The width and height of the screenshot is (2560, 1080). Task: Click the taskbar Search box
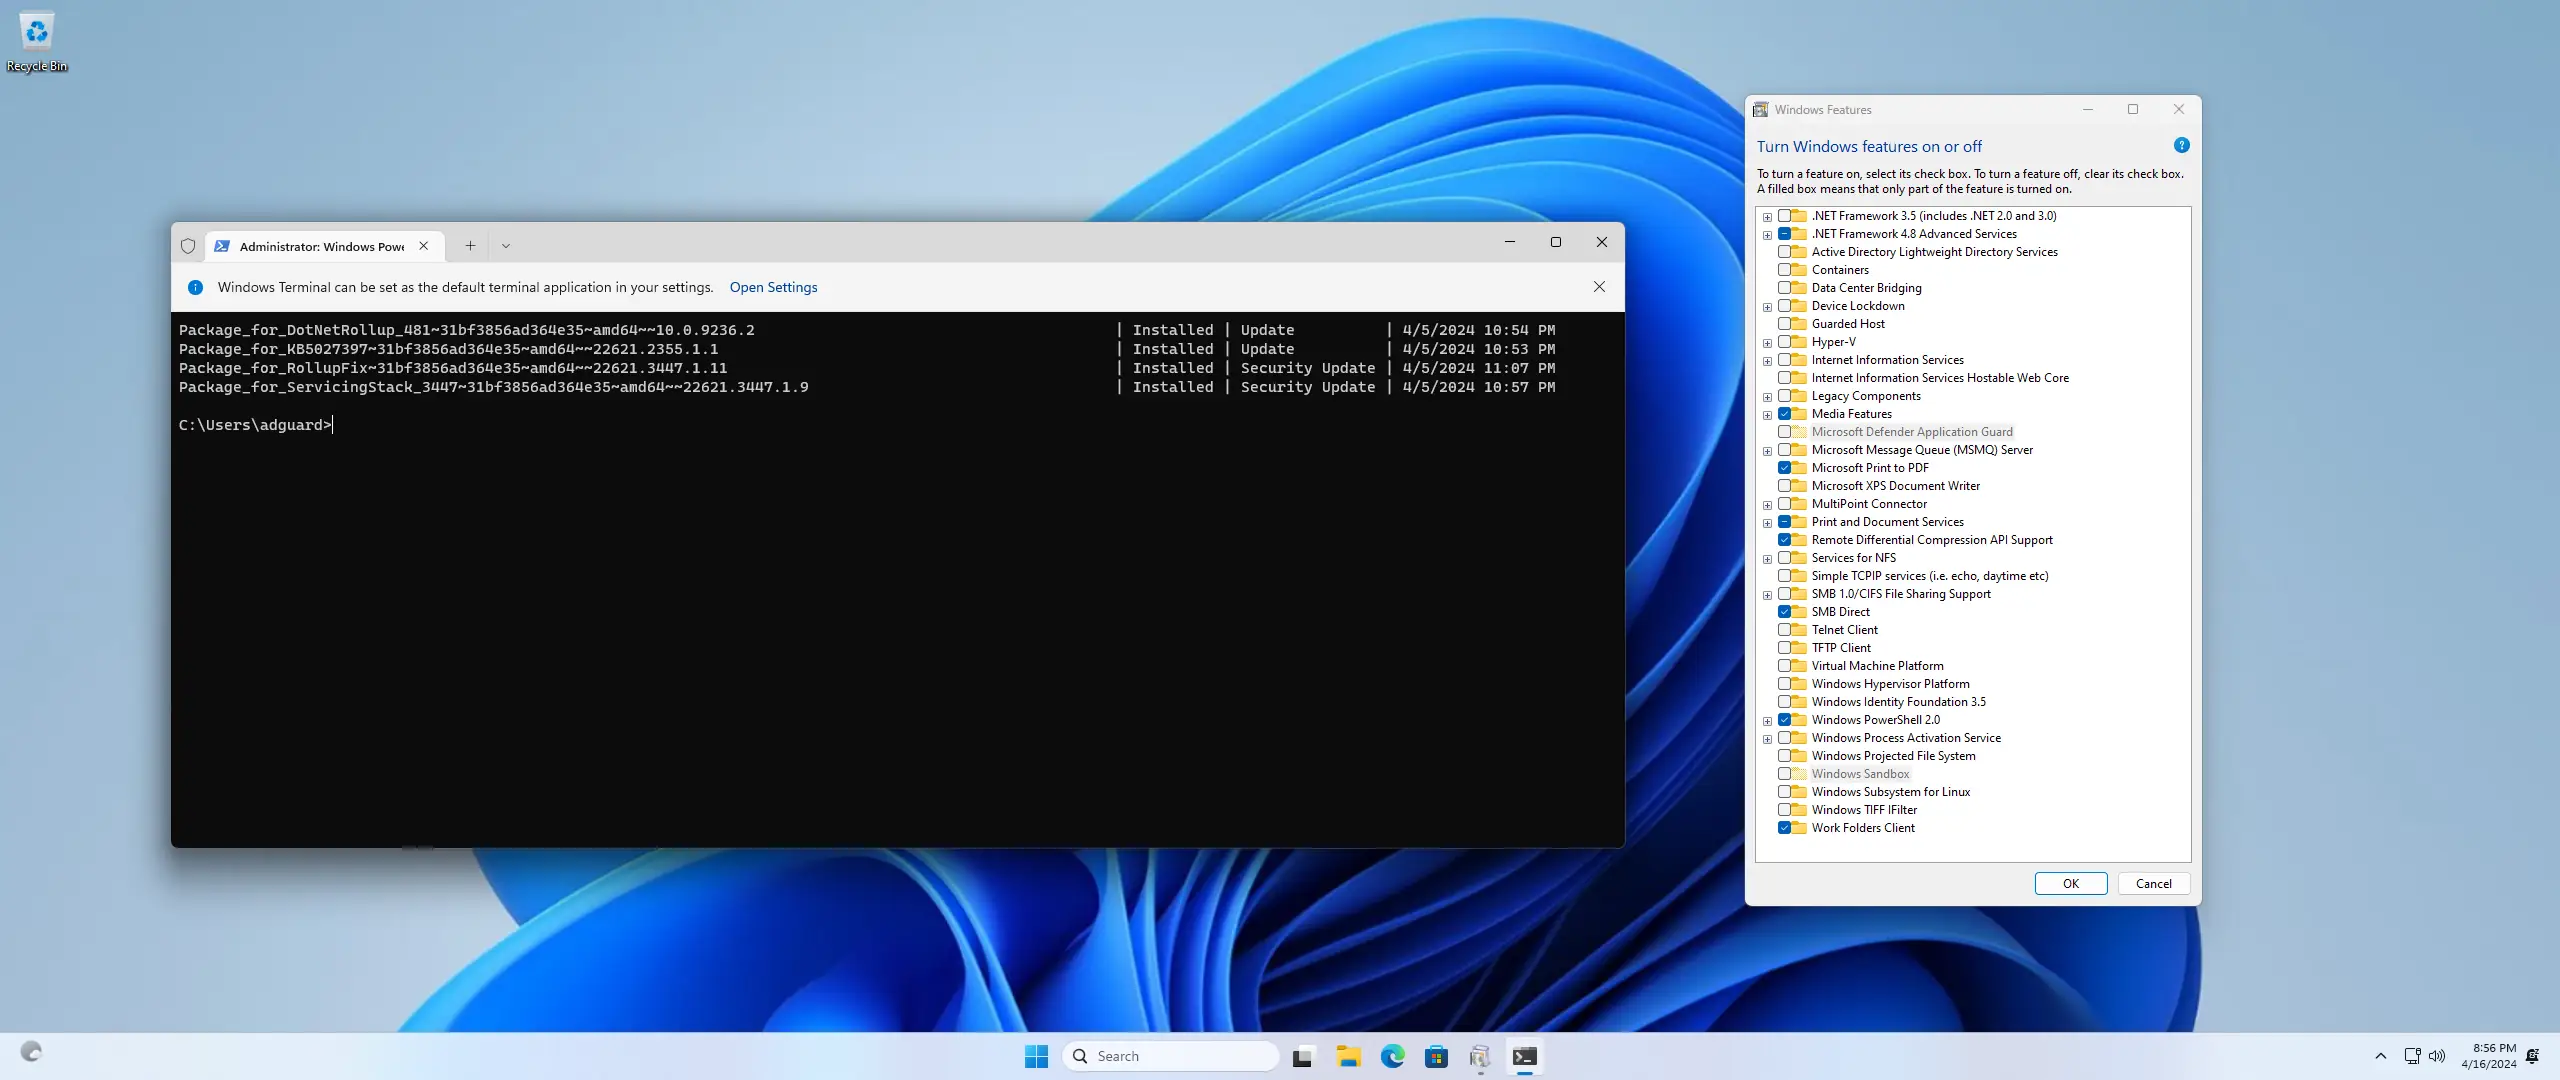click(x=1170, y=1056)
